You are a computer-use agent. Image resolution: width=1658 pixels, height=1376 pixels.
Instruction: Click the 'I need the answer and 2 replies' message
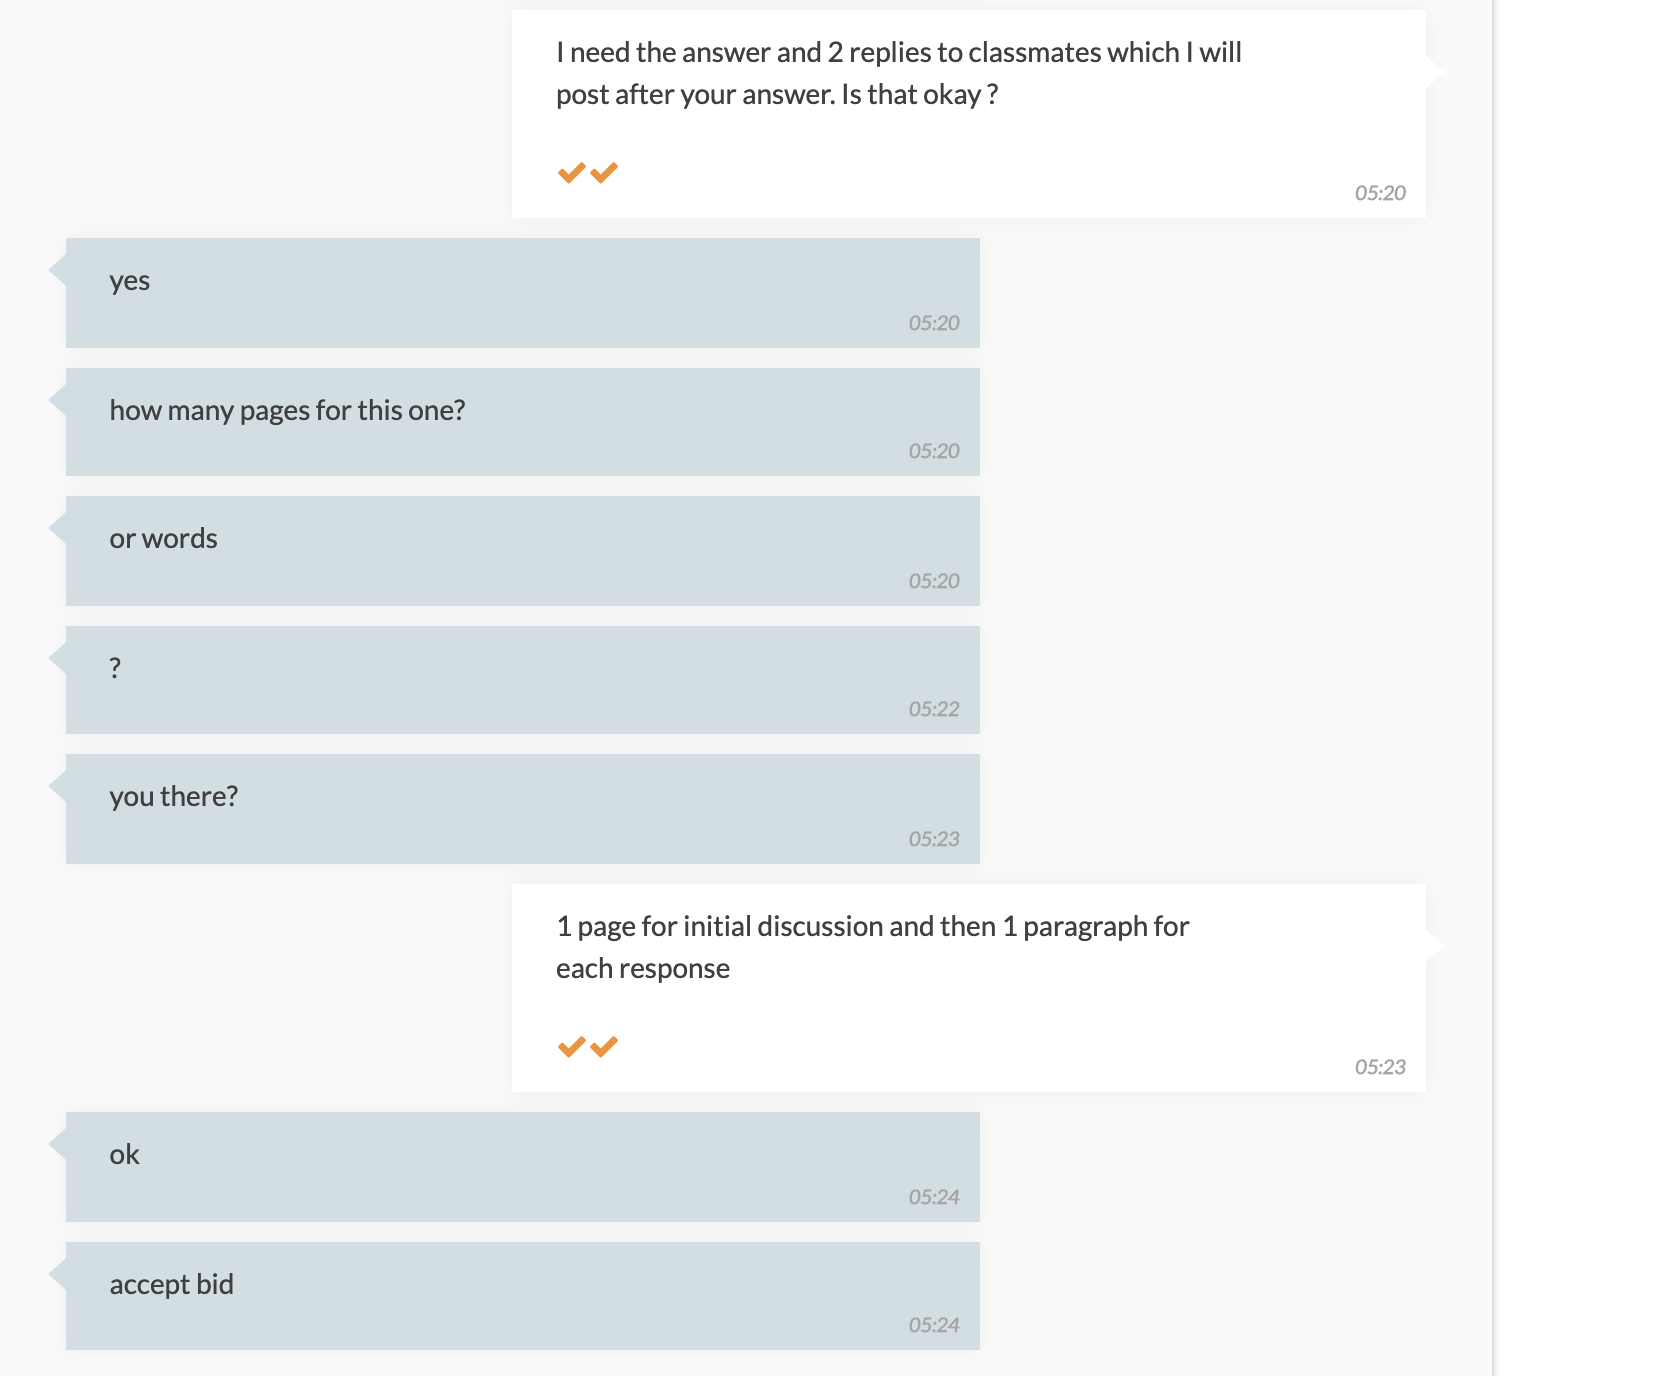(969, 114)
